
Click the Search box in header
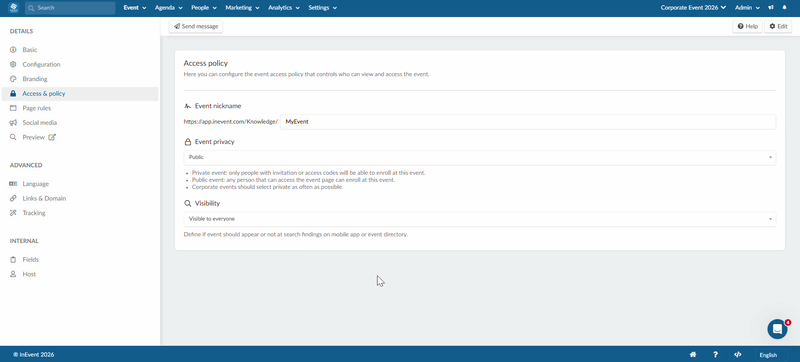(x=70, y=8)
